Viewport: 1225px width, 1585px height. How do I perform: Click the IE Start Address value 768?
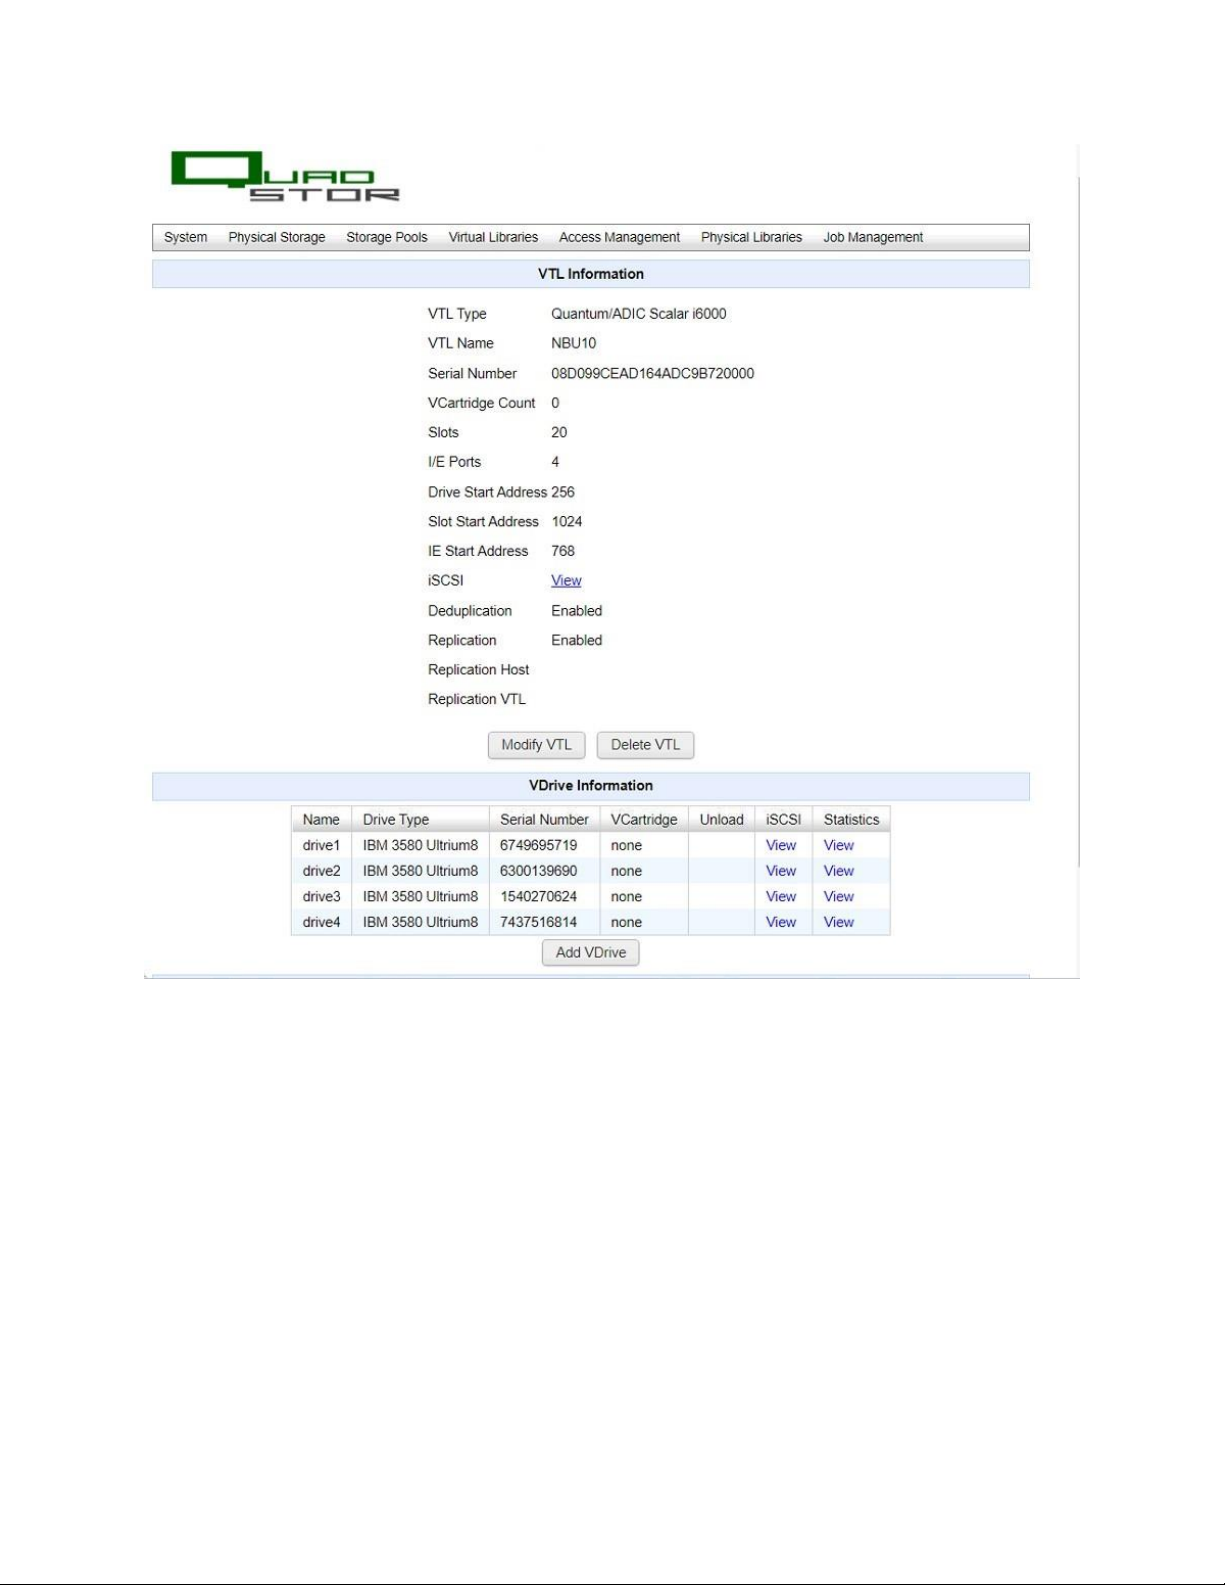pyautogui.click(x=563, y=551)
